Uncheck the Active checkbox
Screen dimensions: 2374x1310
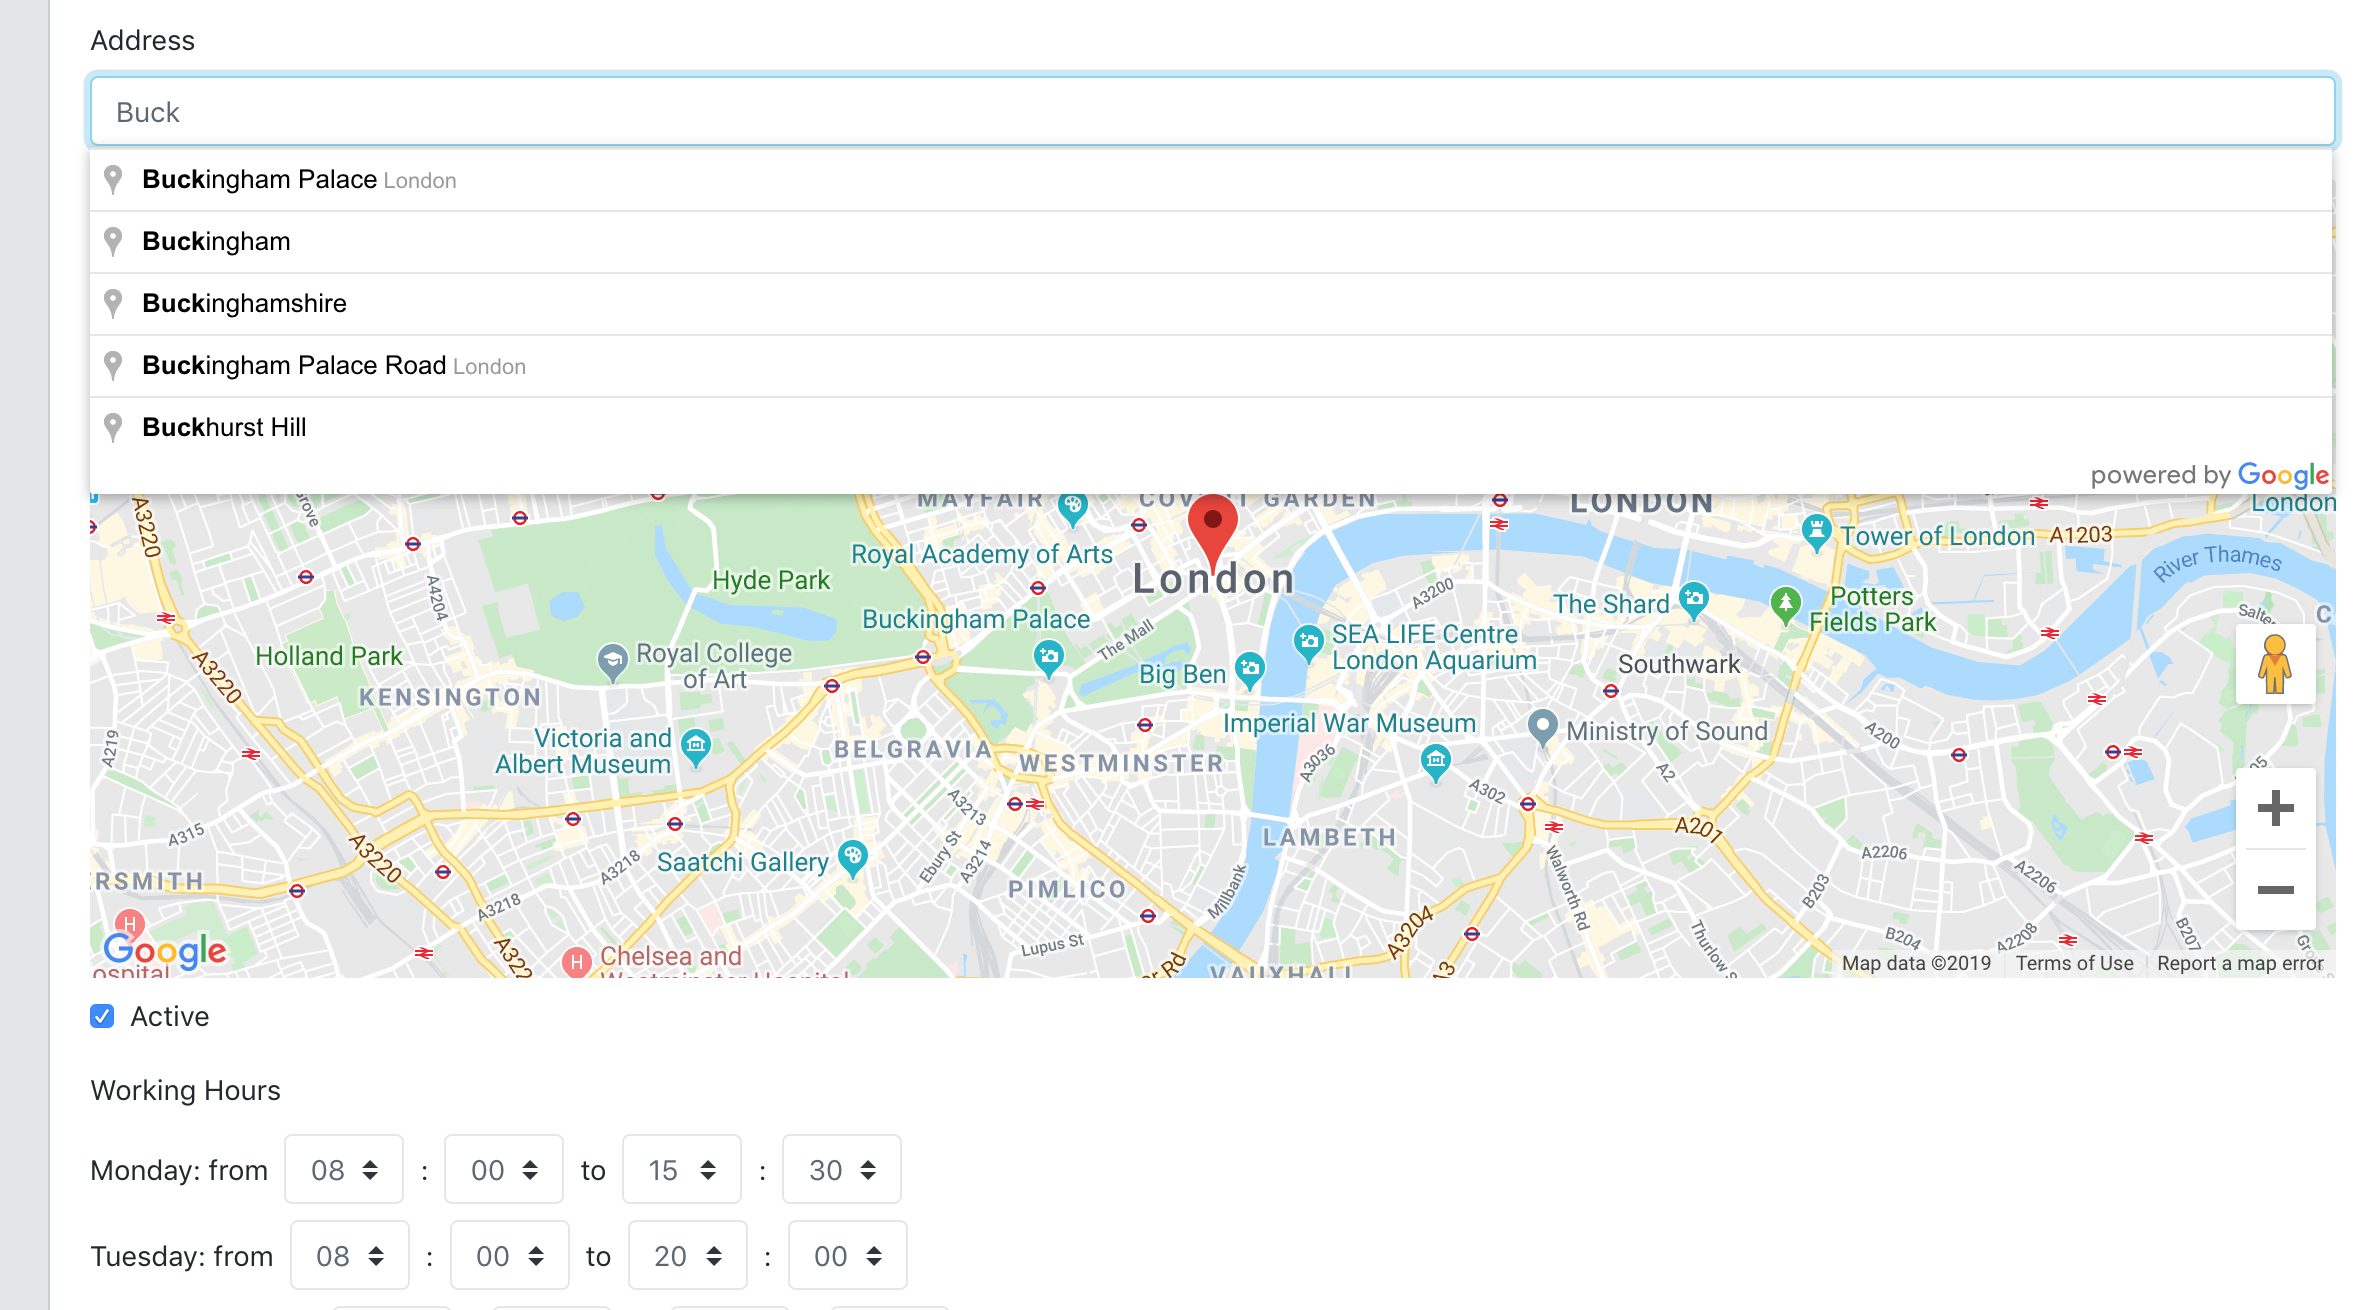(x=101, y=1016)
